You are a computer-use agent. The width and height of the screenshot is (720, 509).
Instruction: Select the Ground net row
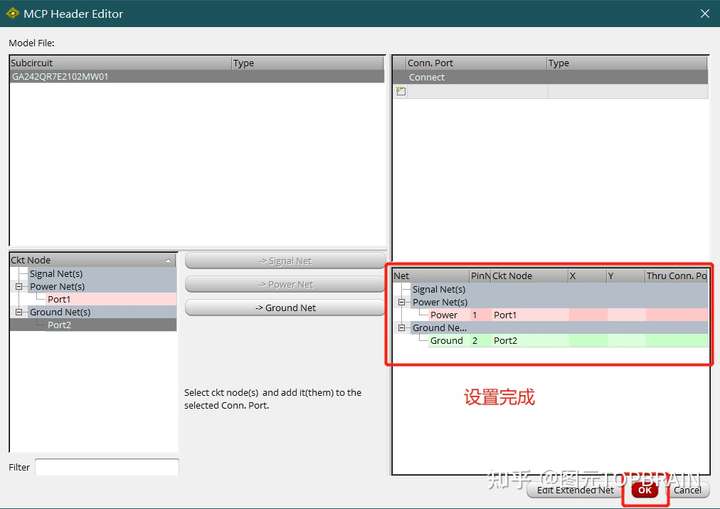(568, 340)
